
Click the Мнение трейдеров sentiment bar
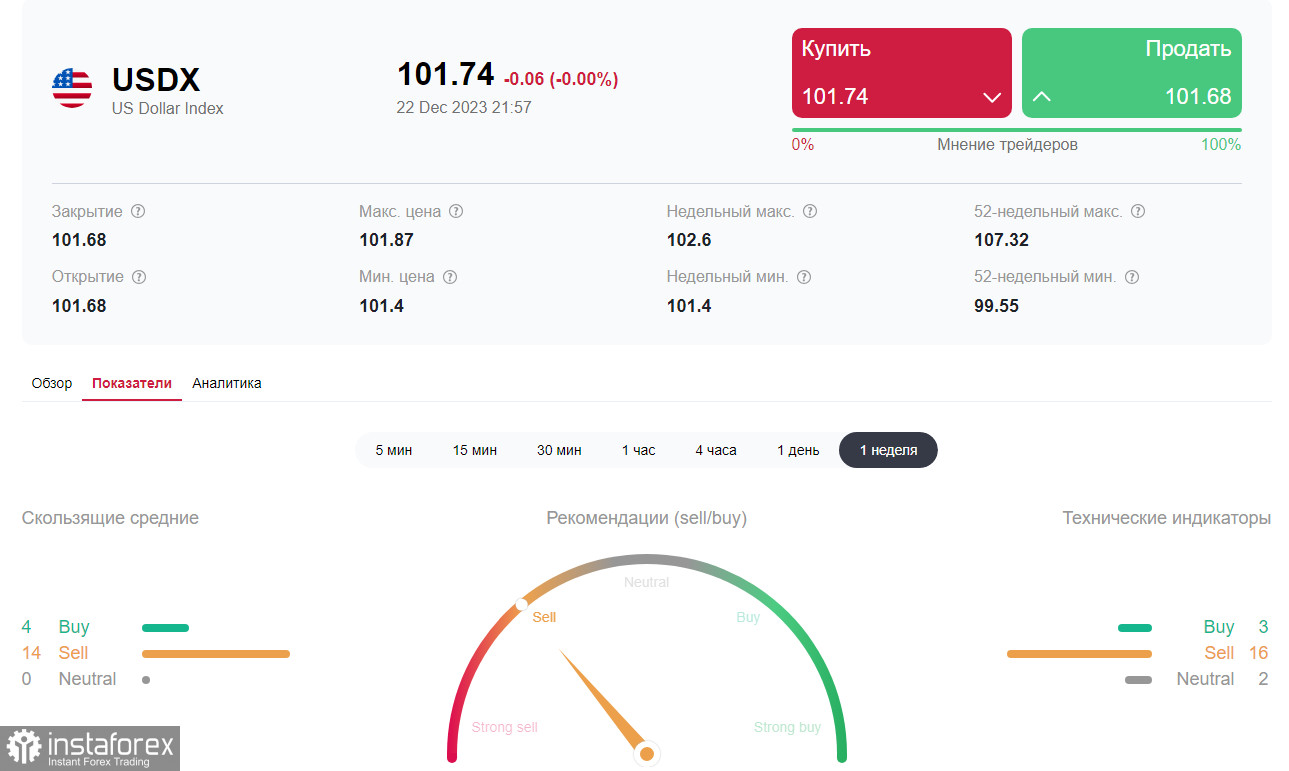point(1017,130)
